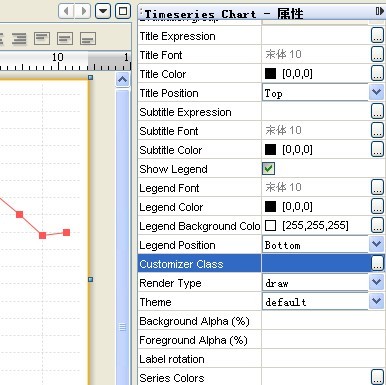The width and height of the screenshot is (386, 385).
Task: Click the Subtitle Color black swatch
Action: tap(270, 149)
